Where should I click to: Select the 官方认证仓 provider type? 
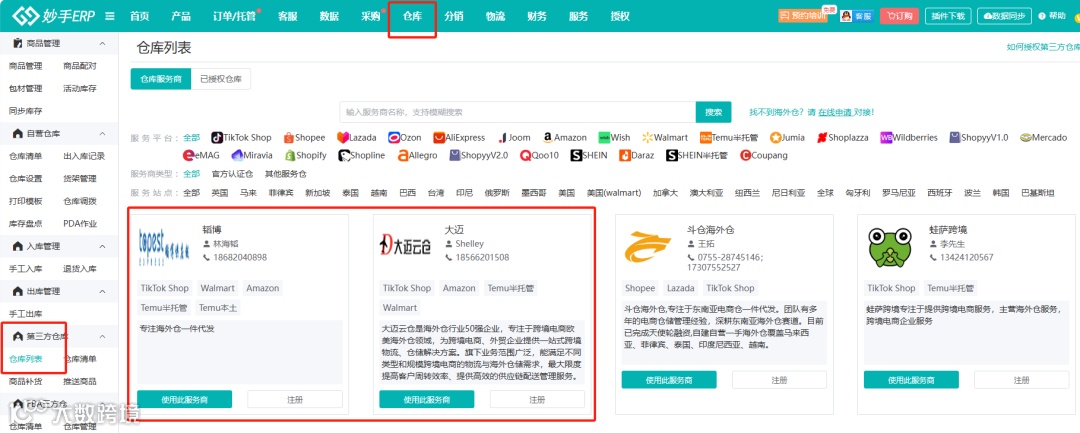[232, 174]
